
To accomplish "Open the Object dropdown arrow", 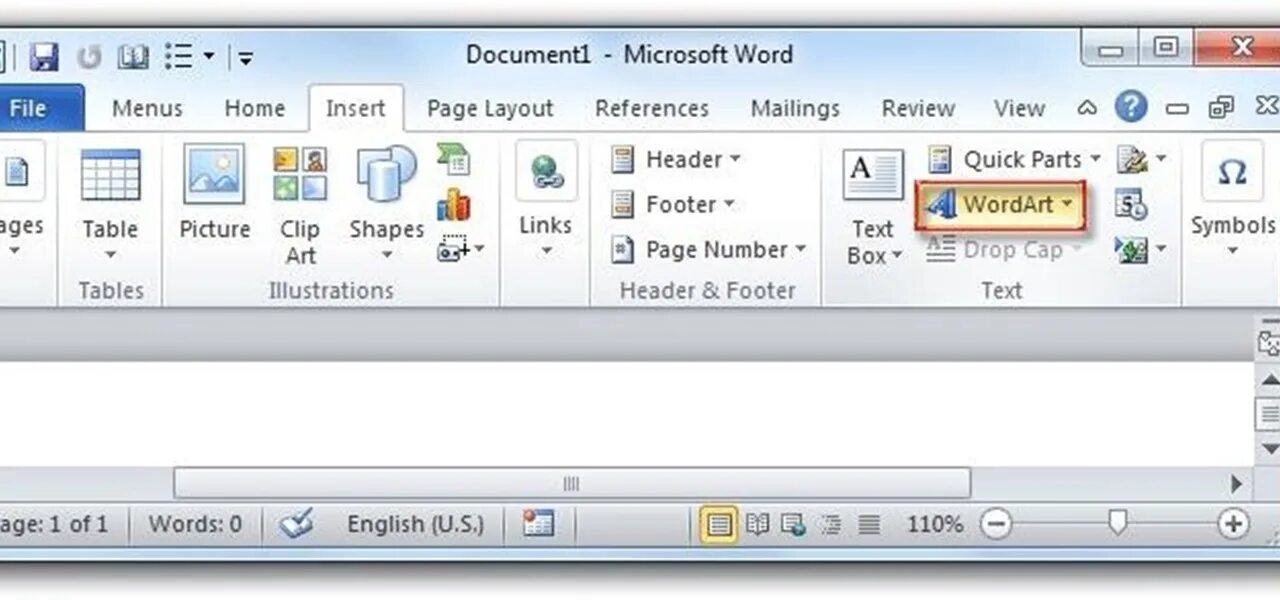I will click(x=1161, y=249).
